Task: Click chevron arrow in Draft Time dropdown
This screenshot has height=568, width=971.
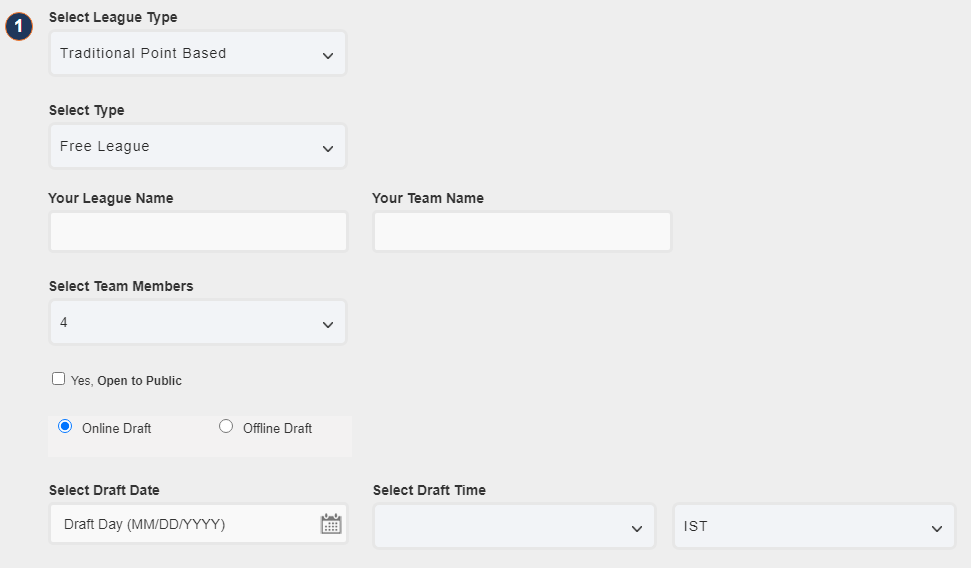Action: point(637,528)
